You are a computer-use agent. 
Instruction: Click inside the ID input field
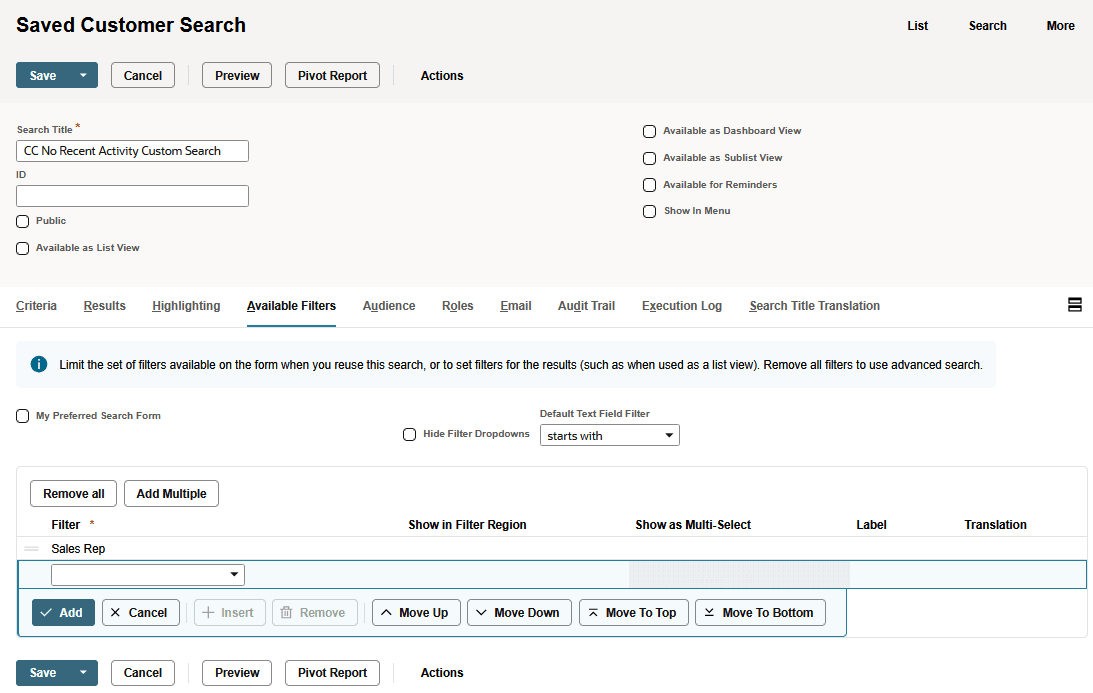click(131, 196)
